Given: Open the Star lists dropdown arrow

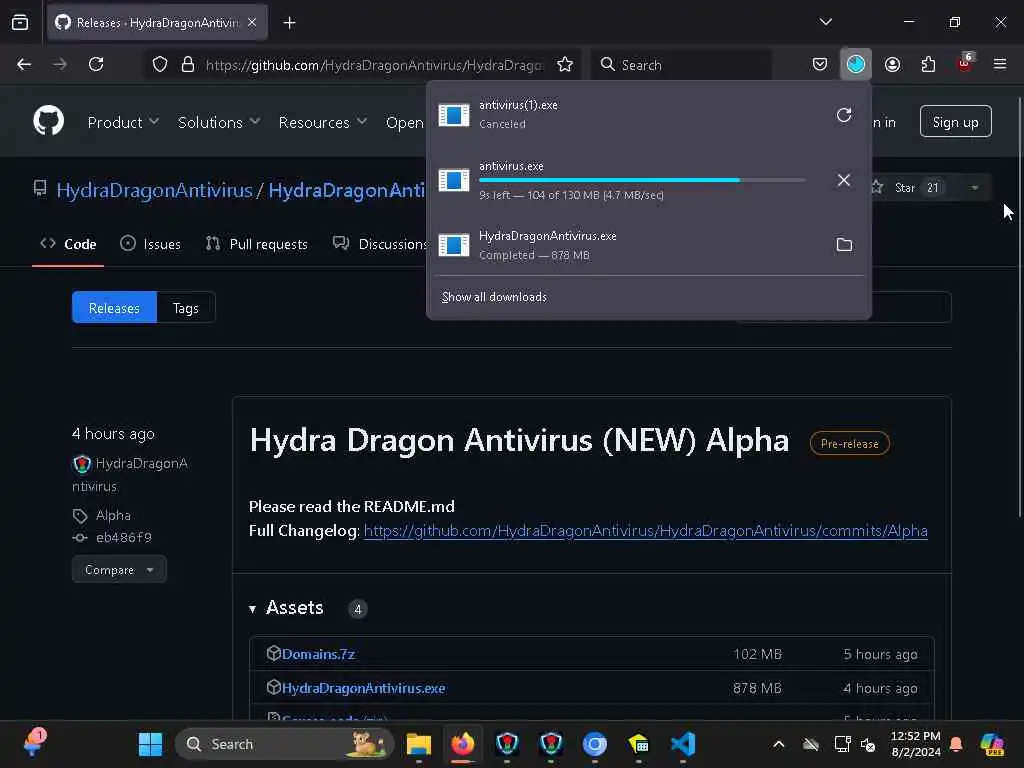Looking at the screenshot, I should tap(974, 188).
